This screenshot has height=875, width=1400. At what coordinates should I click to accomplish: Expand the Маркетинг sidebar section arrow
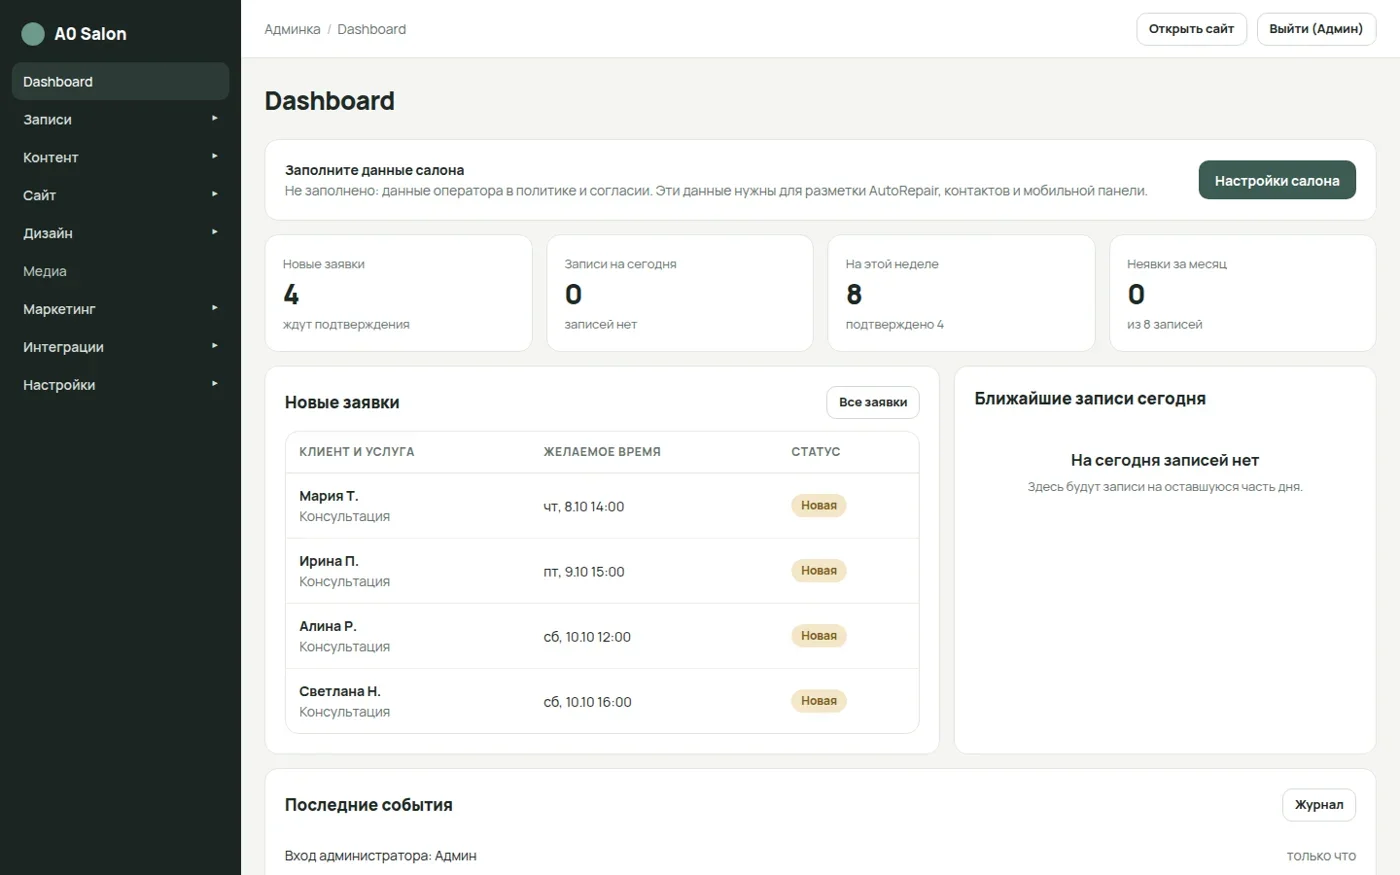[x=215, y=309]
